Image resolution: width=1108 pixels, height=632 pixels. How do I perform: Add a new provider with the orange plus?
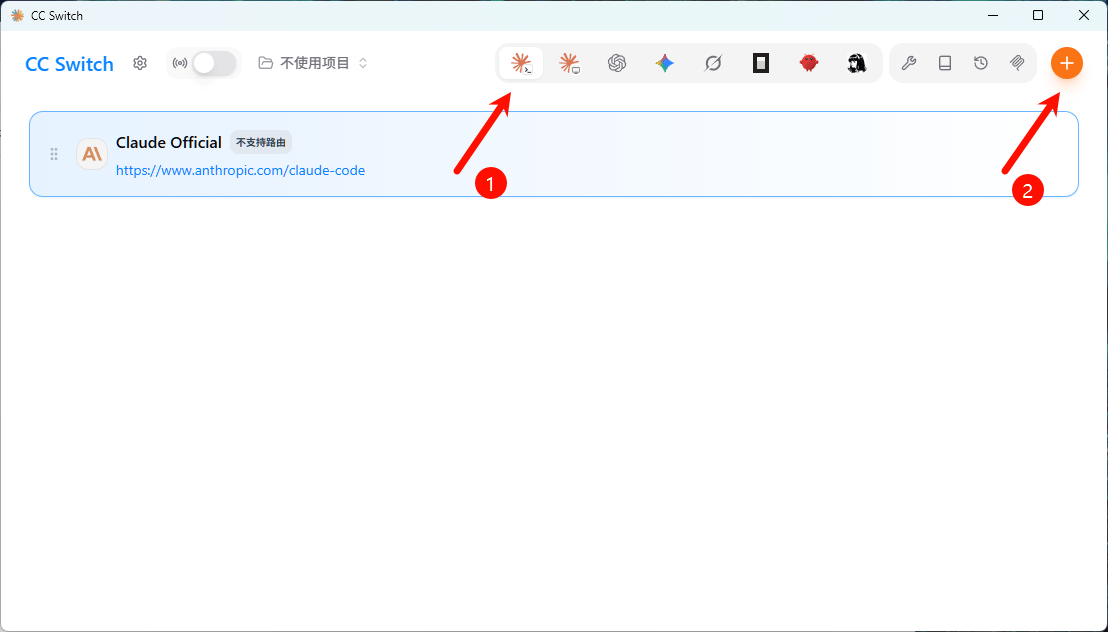click(x=1067, y=64)
